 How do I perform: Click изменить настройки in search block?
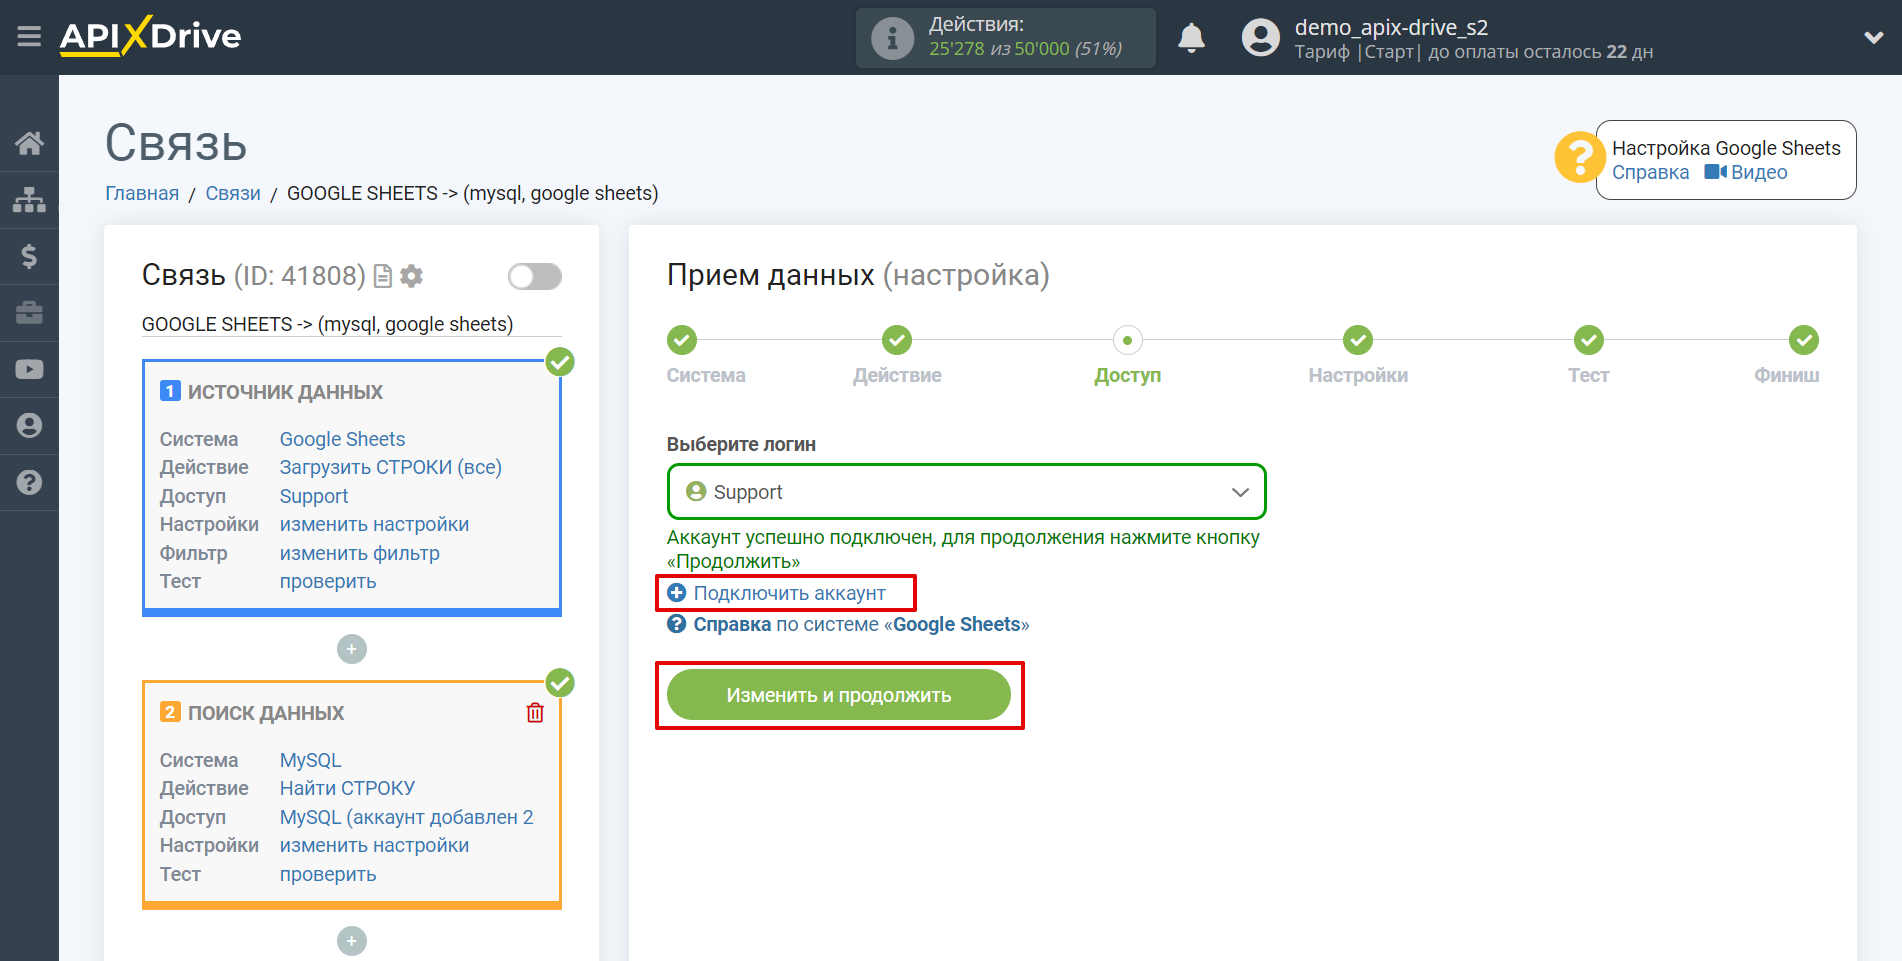(x=374, y=845)
